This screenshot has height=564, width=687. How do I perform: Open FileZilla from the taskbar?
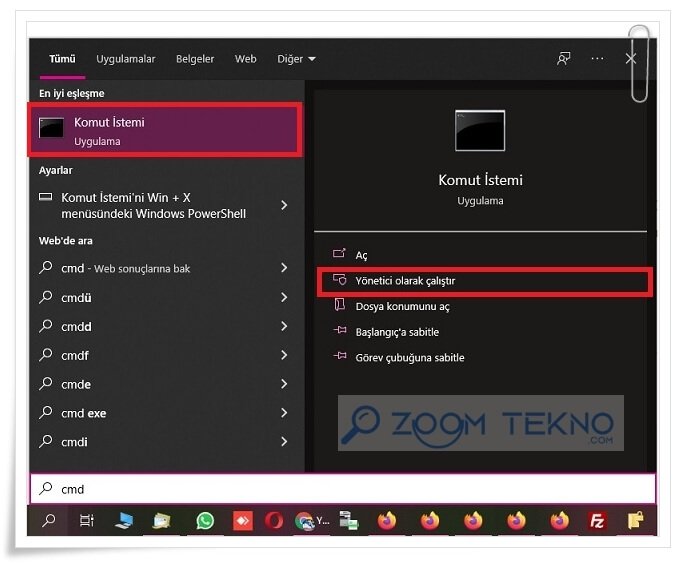click(x=597, y=521)
